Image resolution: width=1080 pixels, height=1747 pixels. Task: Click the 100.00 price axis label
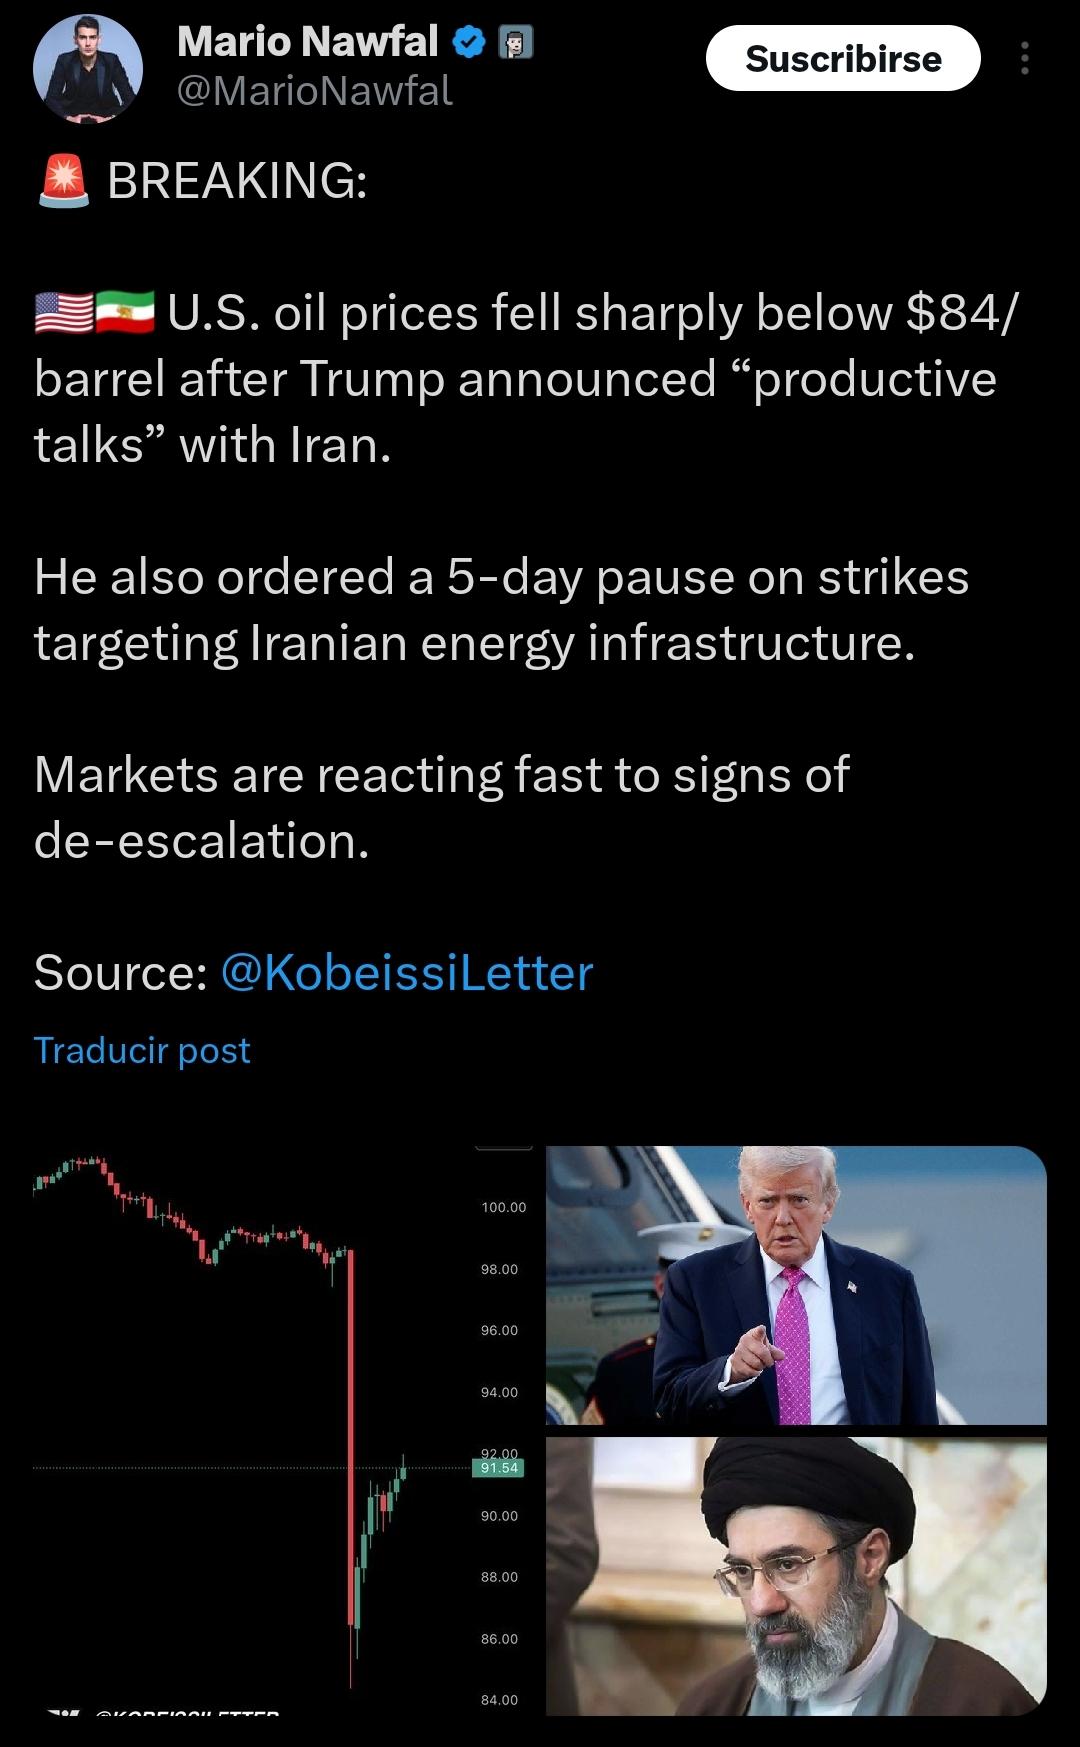[x=503, y=1207]
